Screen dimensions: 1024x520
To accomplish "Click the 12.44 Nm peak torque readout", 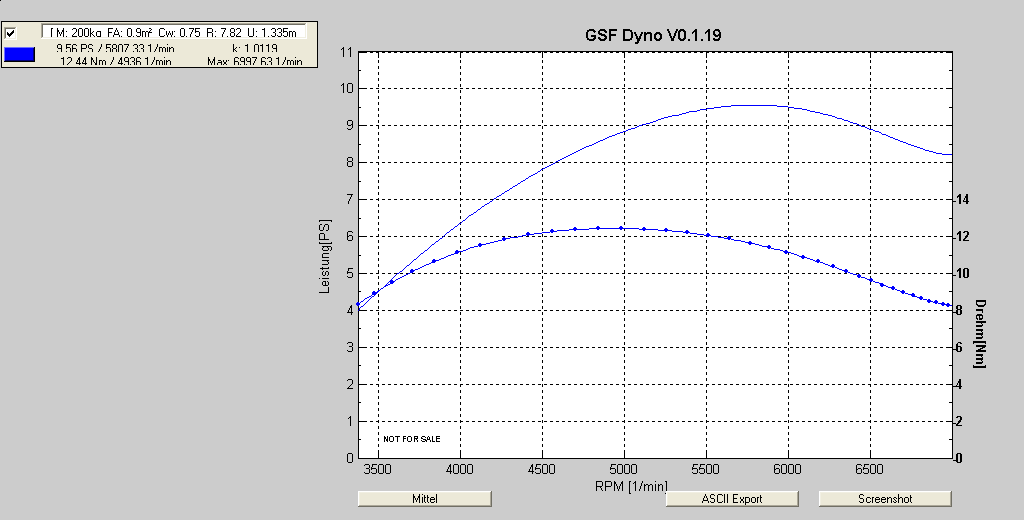I will tap(115, 61).
